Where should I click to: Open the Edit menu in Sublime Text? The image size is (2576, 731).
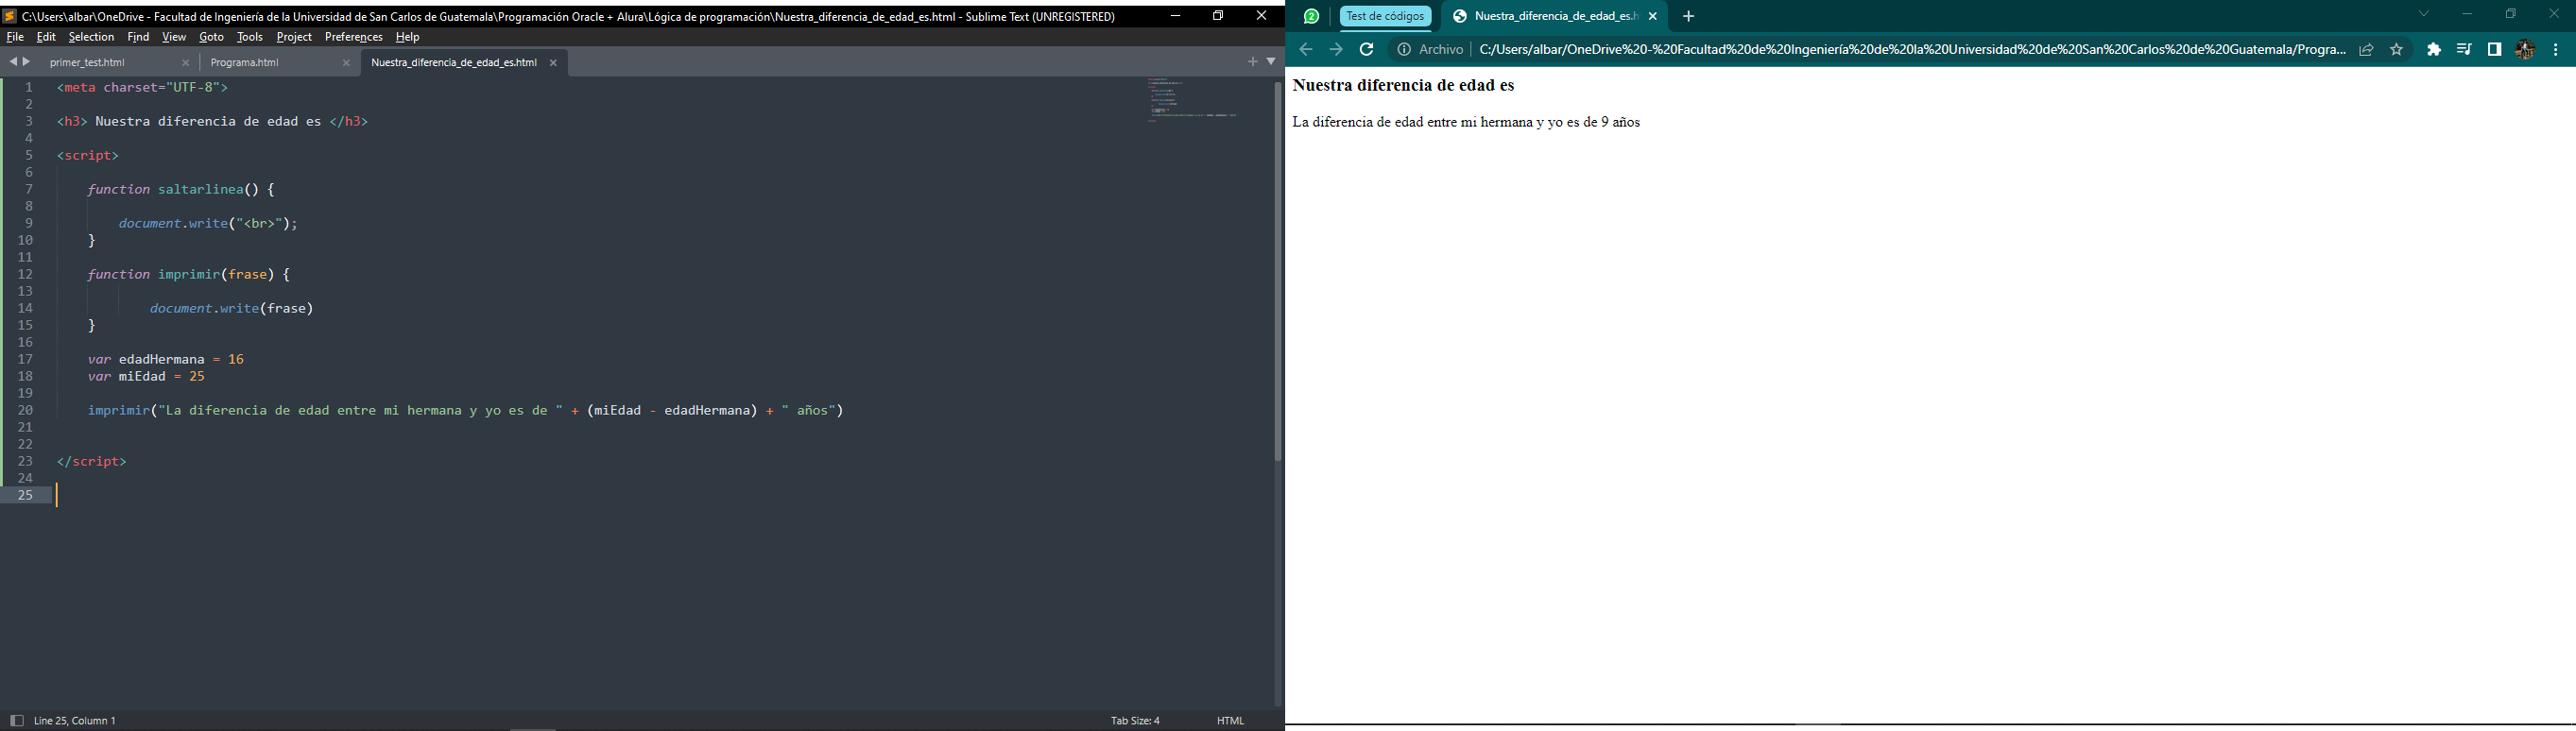47,37
